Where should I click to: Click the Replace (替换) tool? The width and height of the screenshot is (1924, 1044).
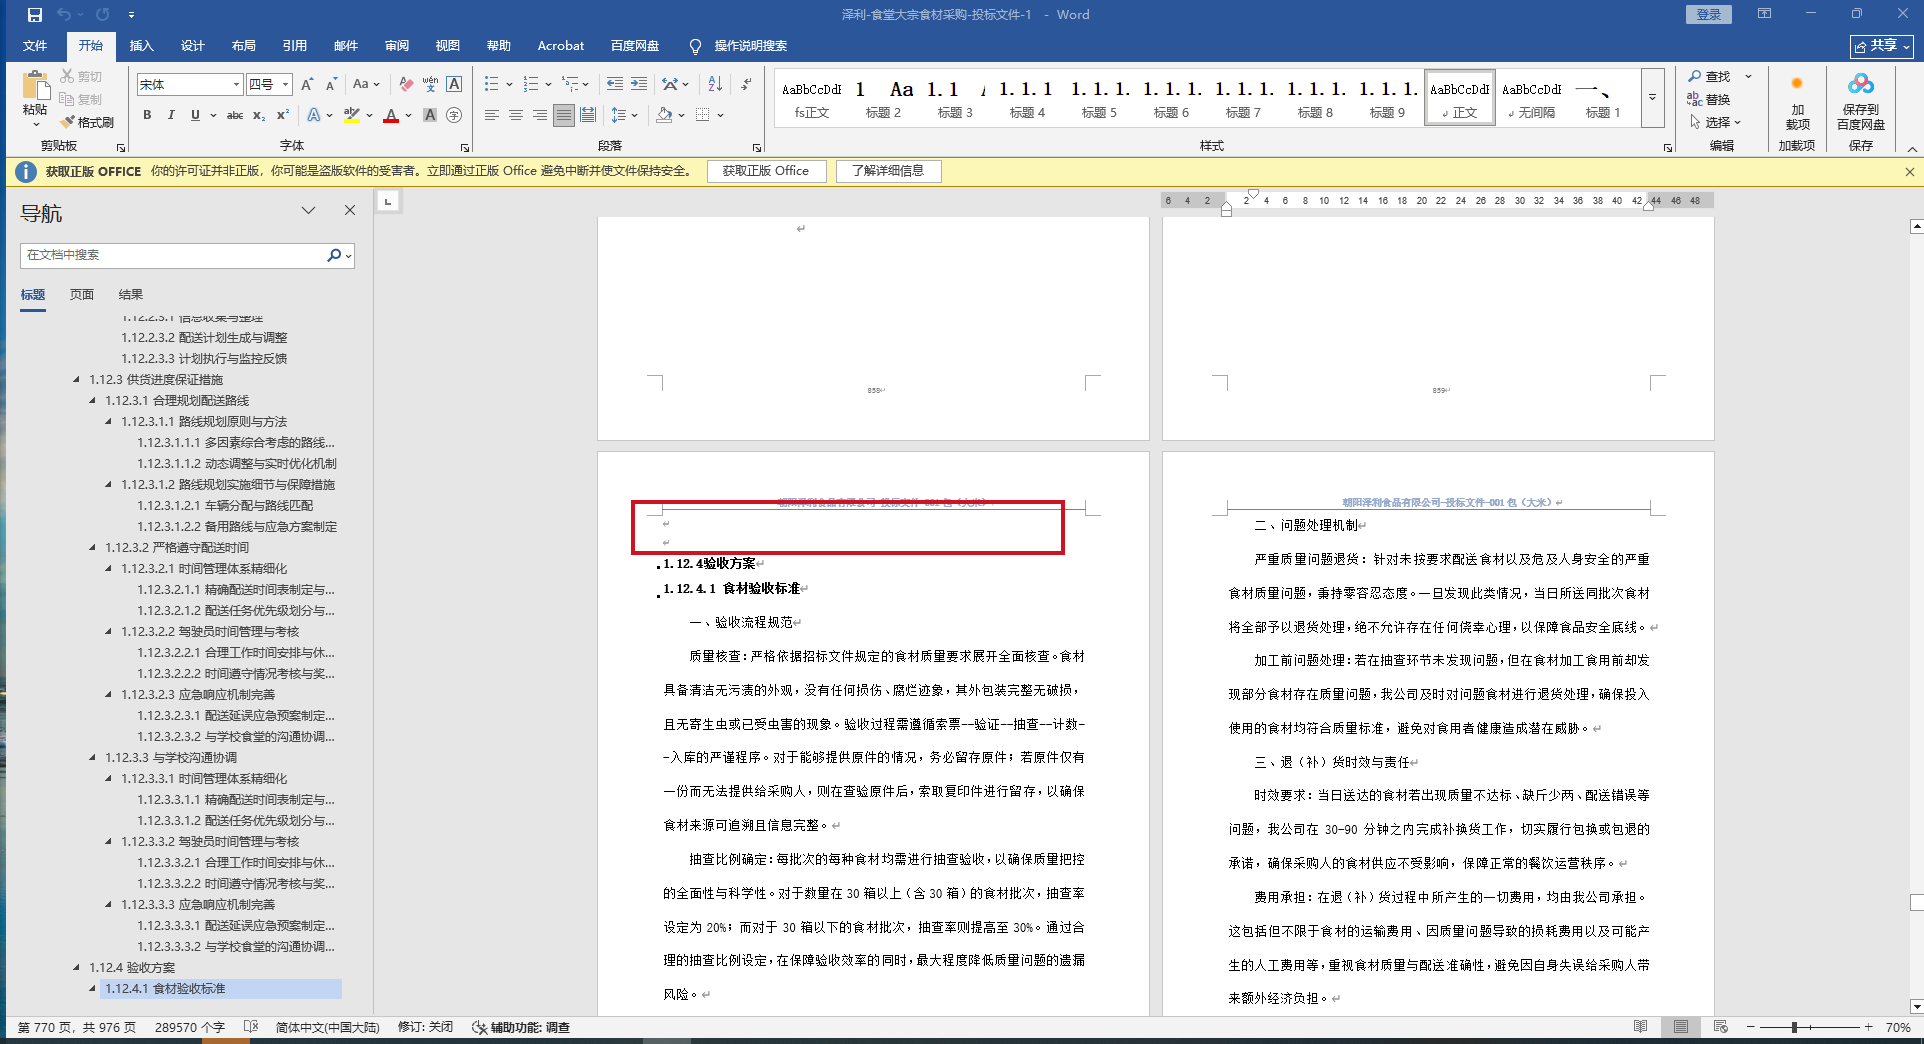pyautogui.click(x=1710, y=99)
